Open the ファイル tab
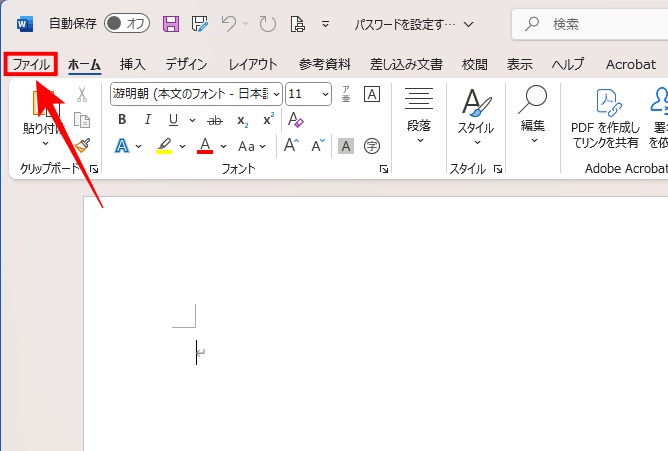This screenshot has width=668, height=451. [31, 64]
